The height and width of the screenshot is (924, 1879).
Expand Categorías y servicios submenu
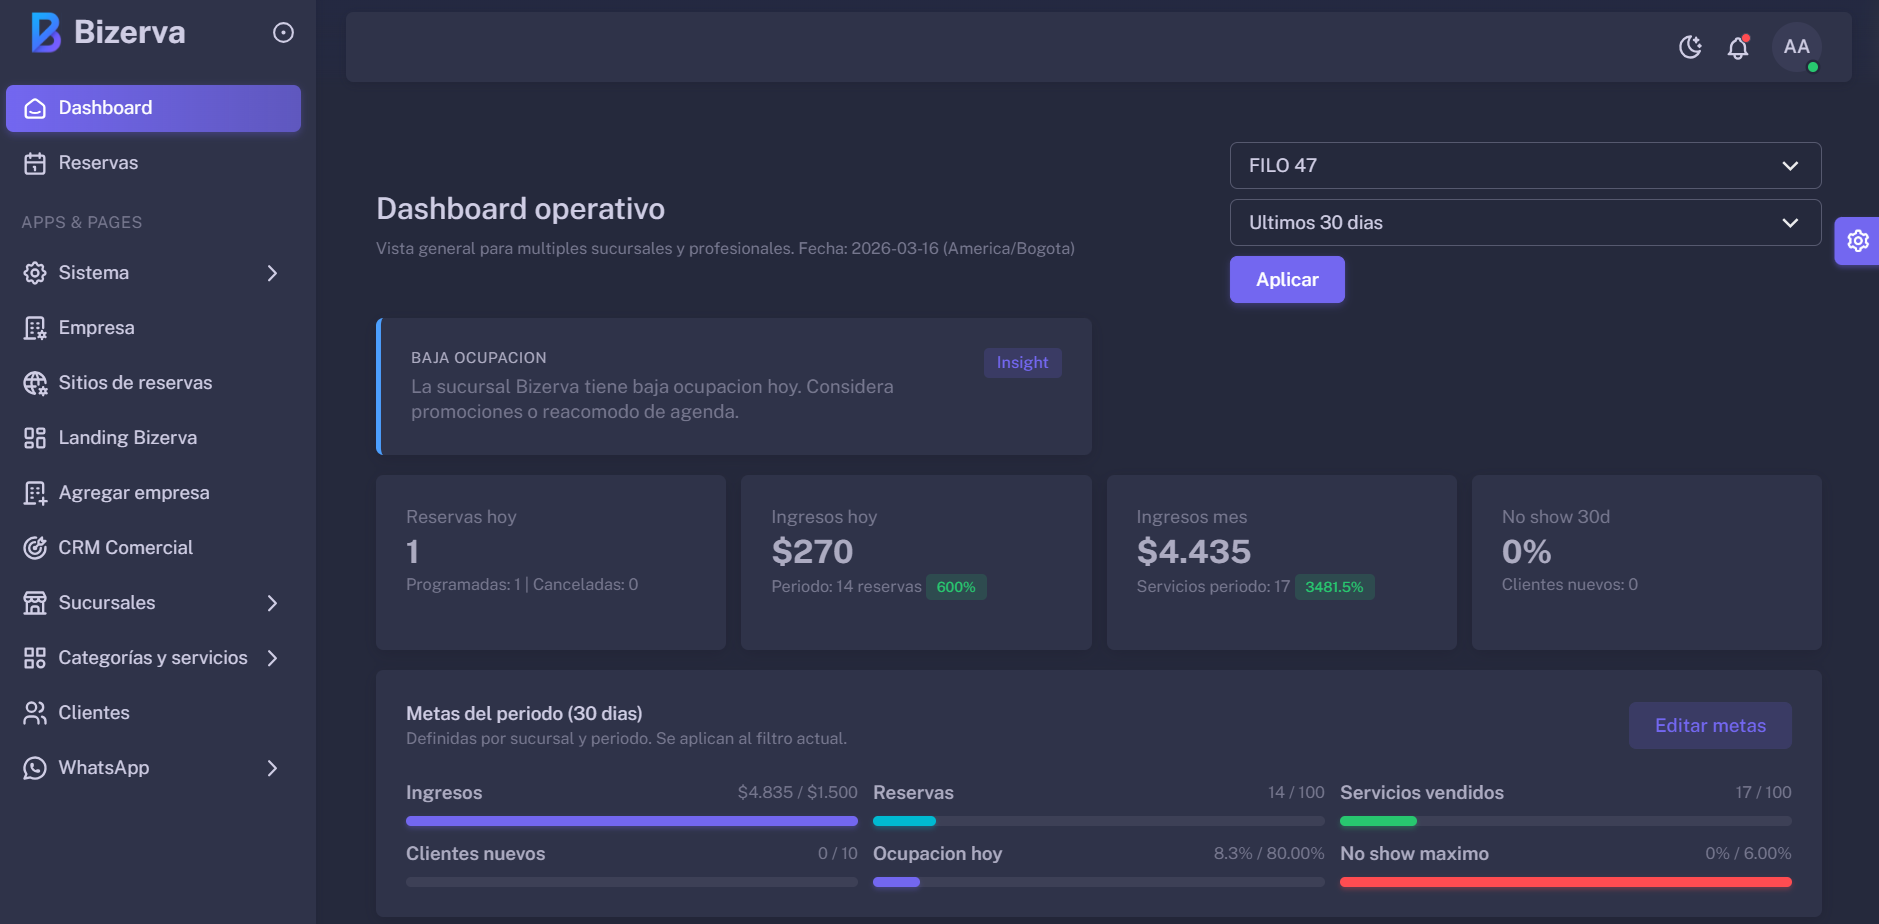coord(272,658)
